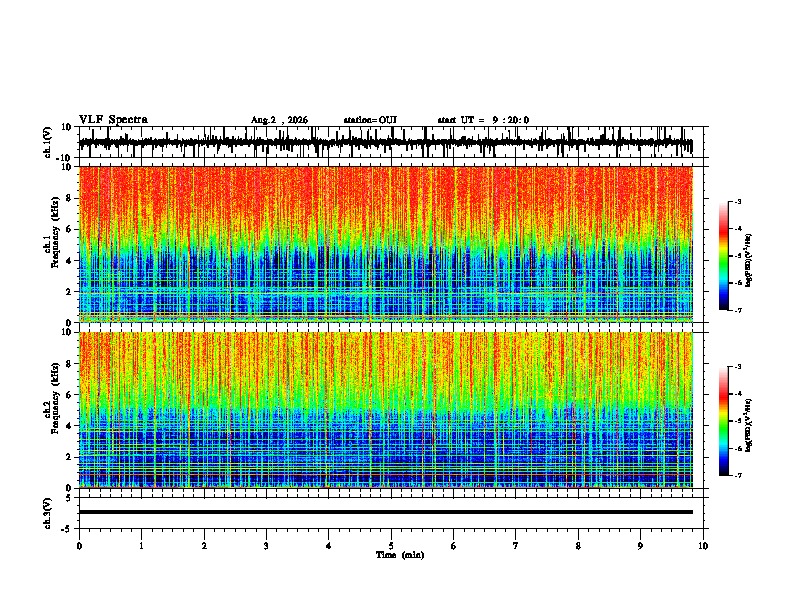Click time axis tick label '1'

(141, 546)
